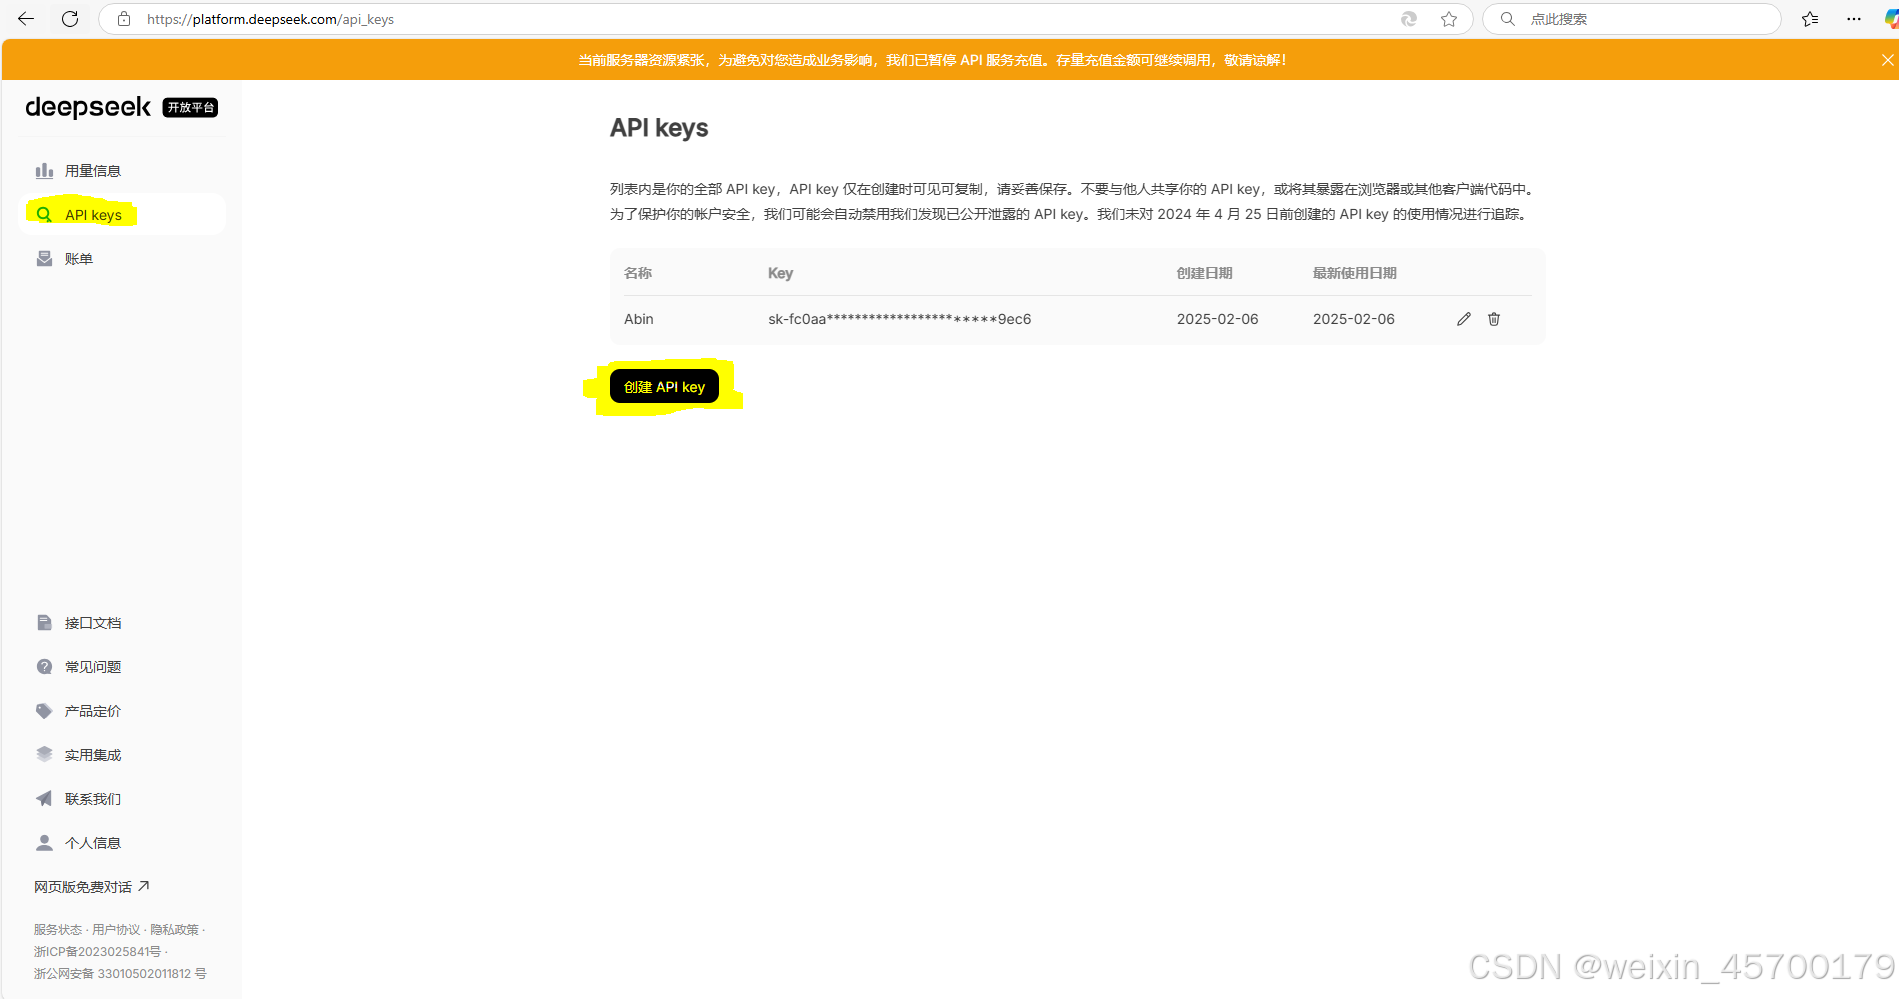Open 网页版免费对话 web chat link
Screen dimensions: 1899x999
coord(91,887)
